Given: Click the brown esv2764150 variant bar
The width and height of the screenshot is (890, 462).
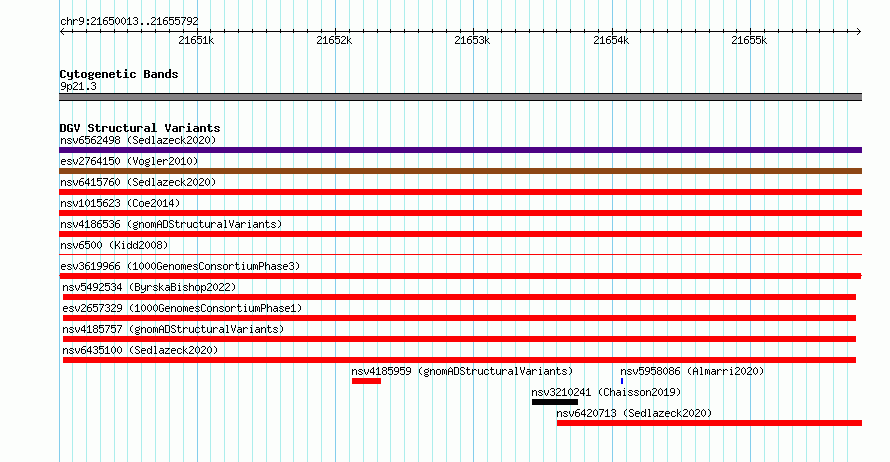Looking at the screenshot, I should (x=460, y=171).
